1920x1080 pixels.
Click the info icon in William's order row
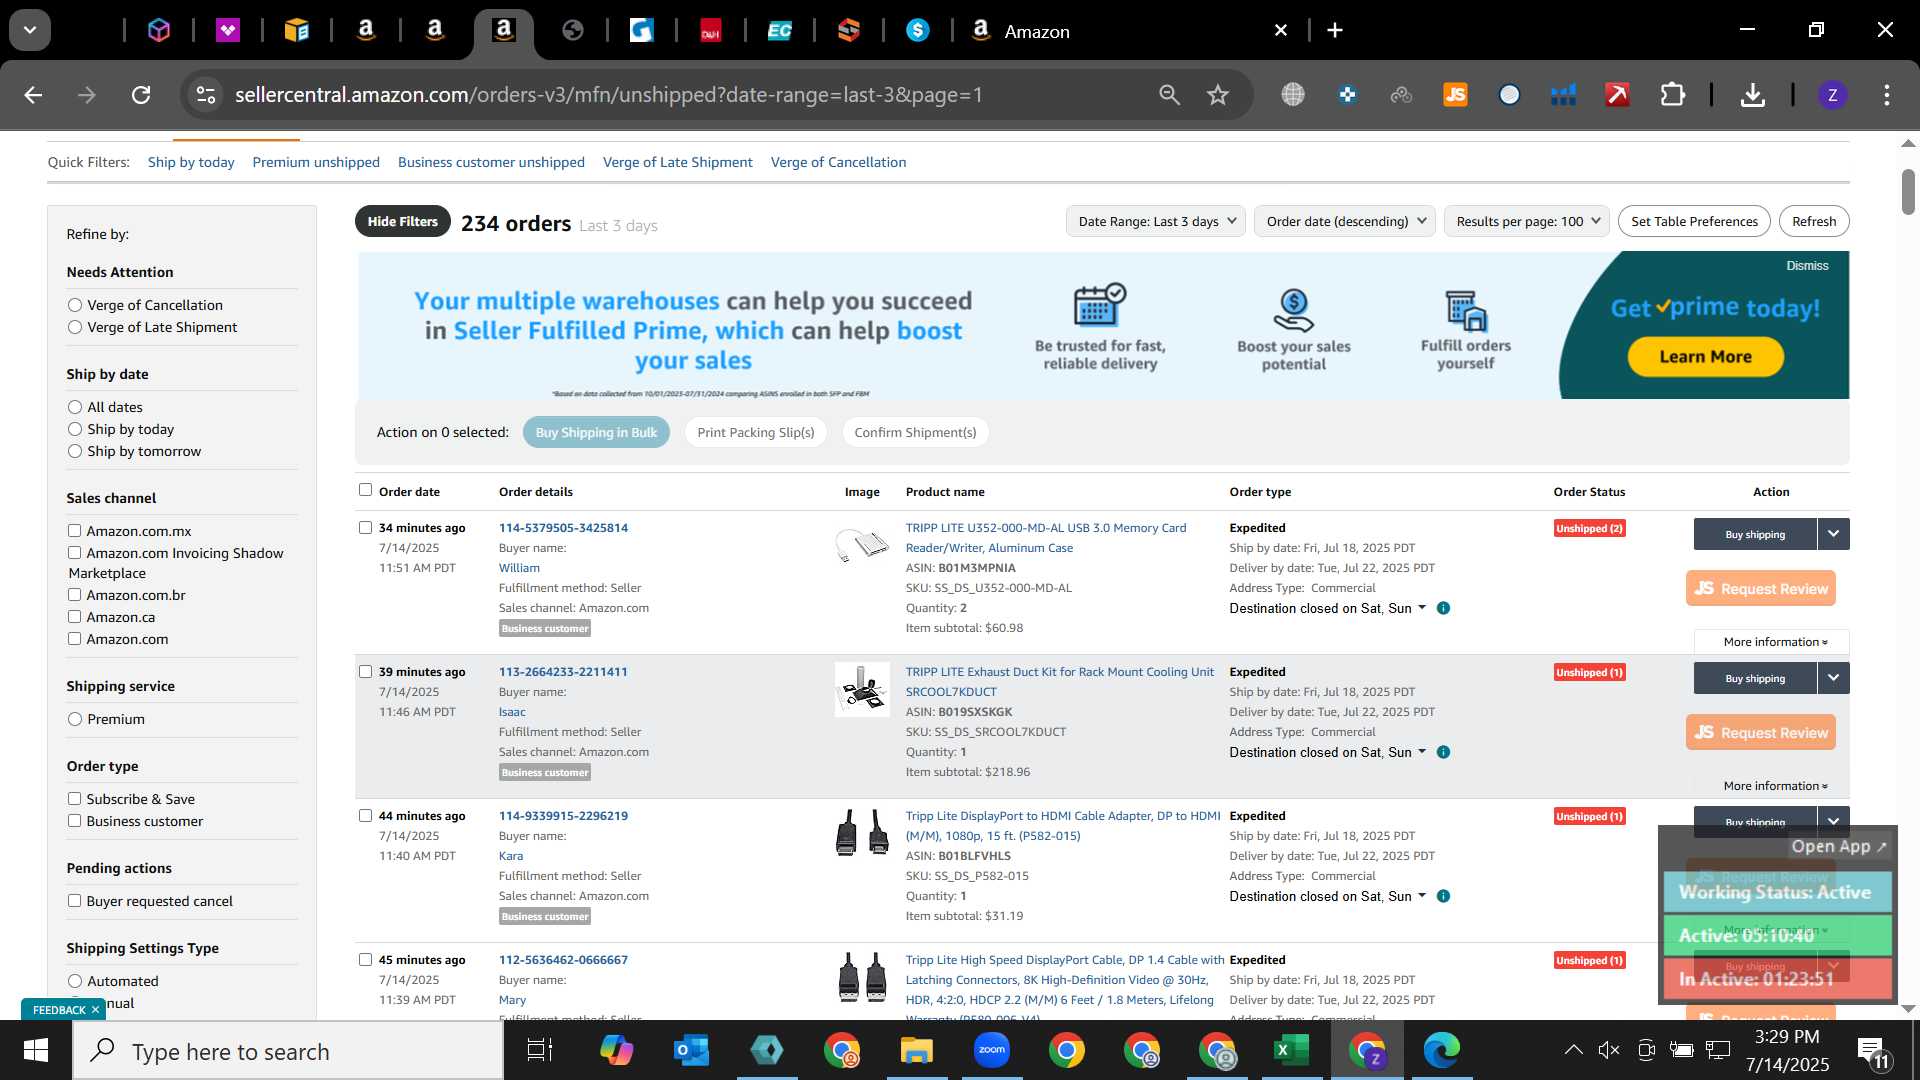tap(1443, 608)
